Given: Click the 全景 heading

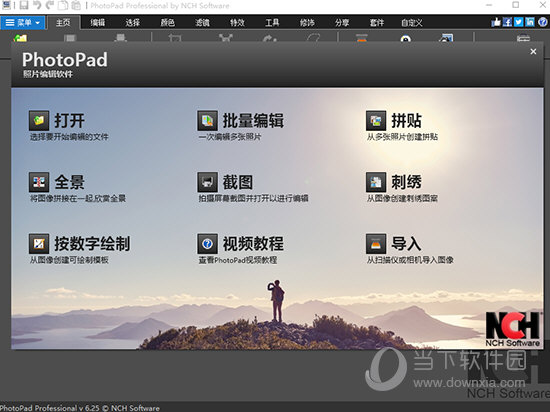Looking at the screenshot, I should pyautogui.click(x=69, y=182).
